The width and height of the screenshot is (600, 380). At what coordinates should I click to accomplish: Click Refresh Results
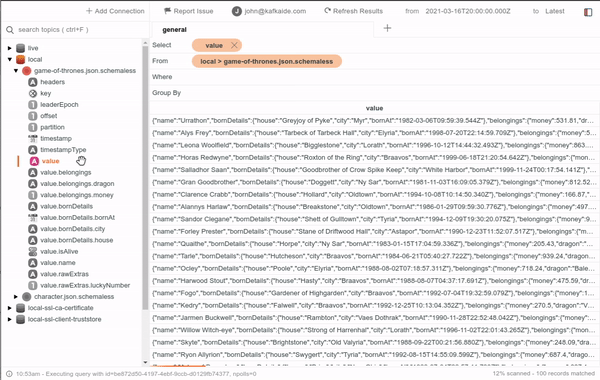(x=353, y=11)
